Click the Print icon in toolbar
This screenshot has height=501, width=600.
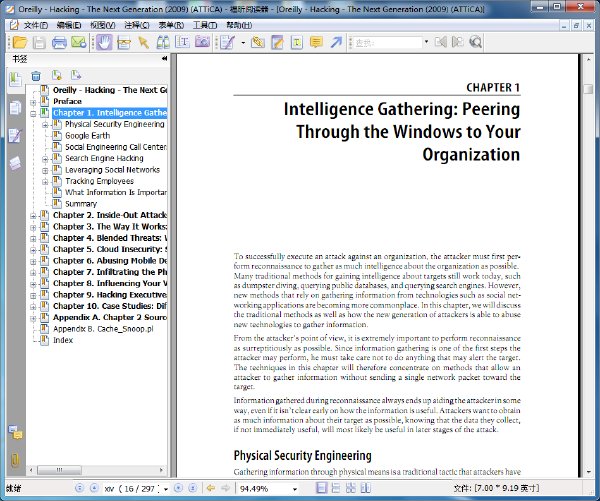point(59,42)
